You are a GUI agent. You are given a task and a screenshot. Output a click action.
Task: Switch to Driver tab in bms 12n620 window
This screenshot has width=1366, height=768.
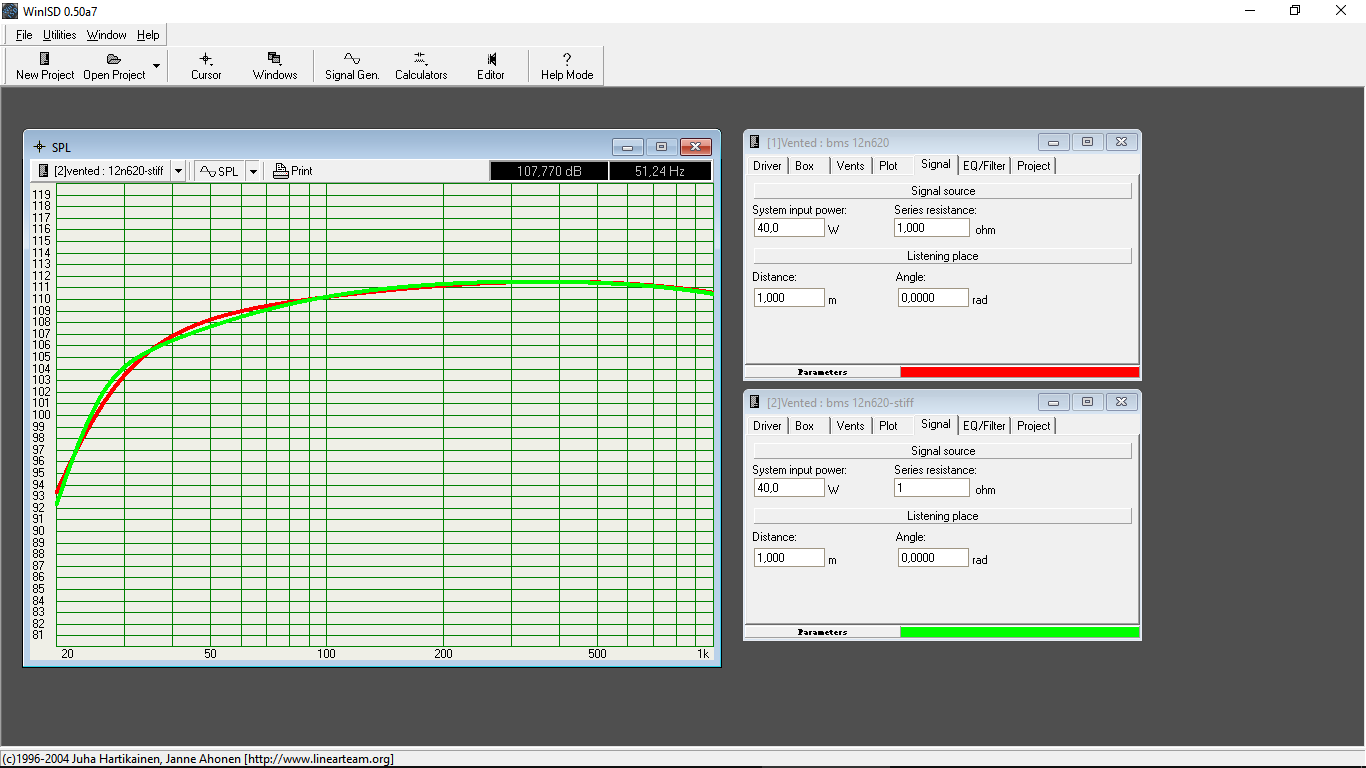coord(768,166)
